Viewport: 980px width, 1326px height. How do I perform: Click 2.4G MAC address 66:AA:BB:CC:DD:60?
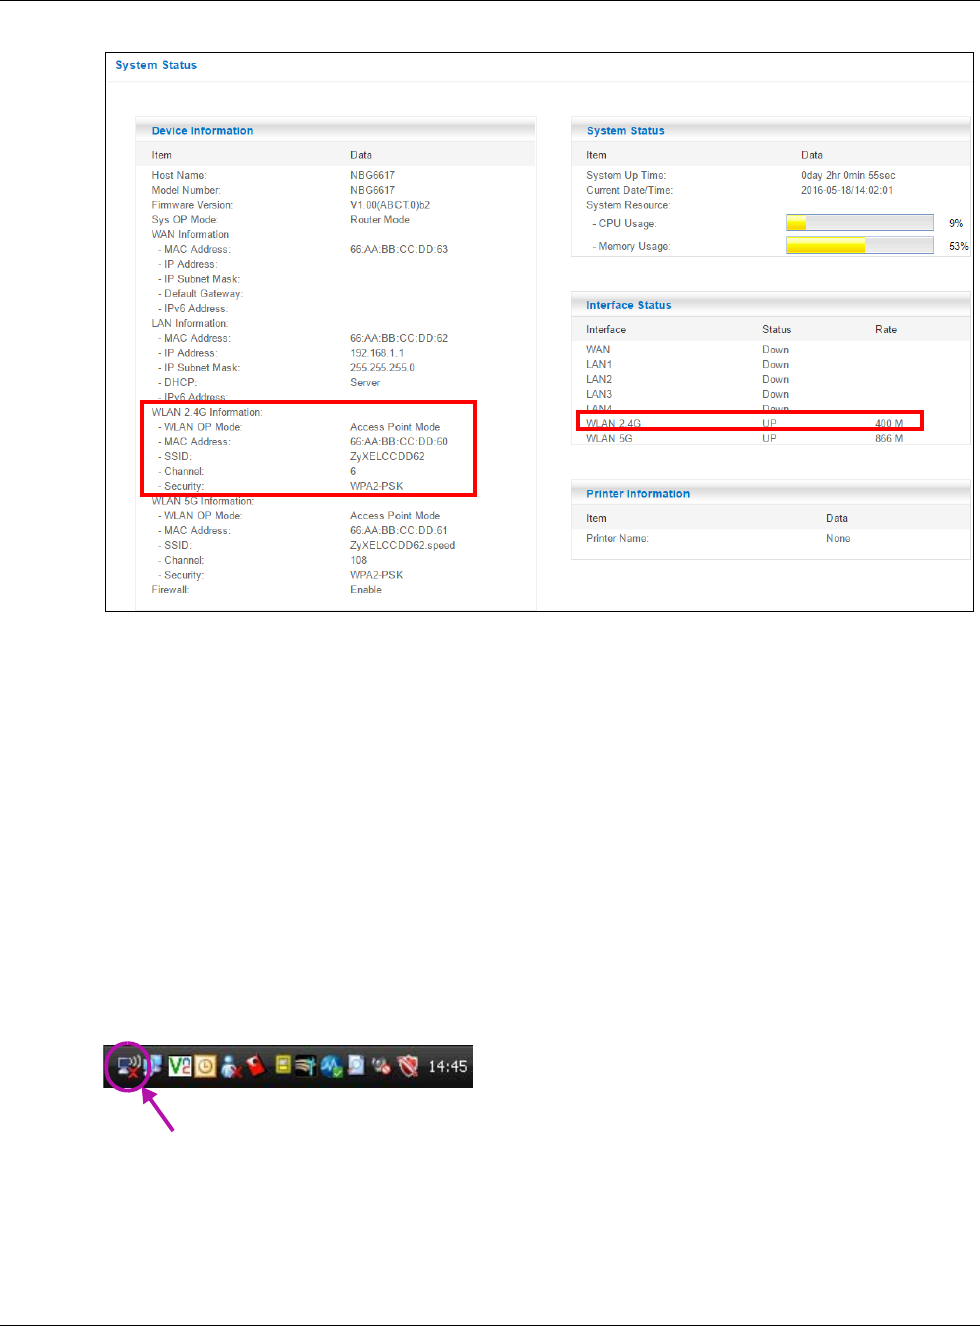[399, 441]
